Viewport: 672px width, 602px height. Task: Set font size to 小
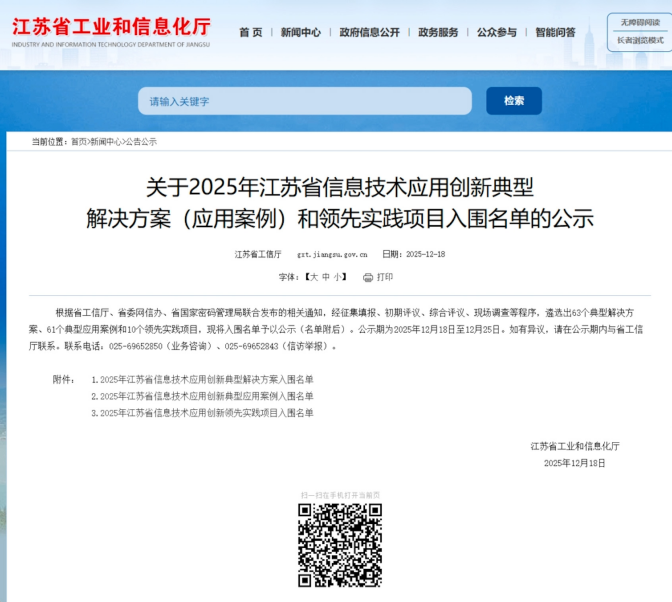point(339,277)
